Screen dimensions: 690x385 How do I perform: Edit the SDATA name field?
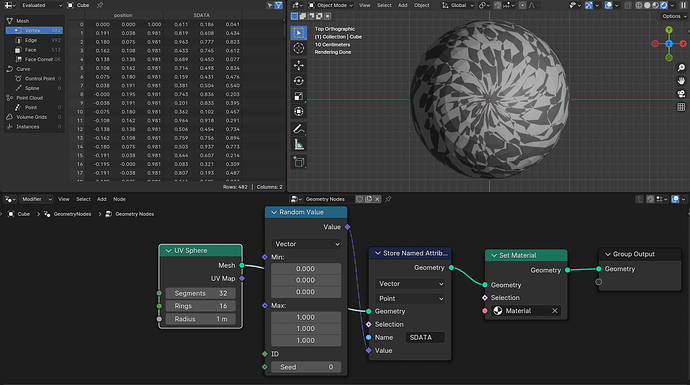point(425,337)
